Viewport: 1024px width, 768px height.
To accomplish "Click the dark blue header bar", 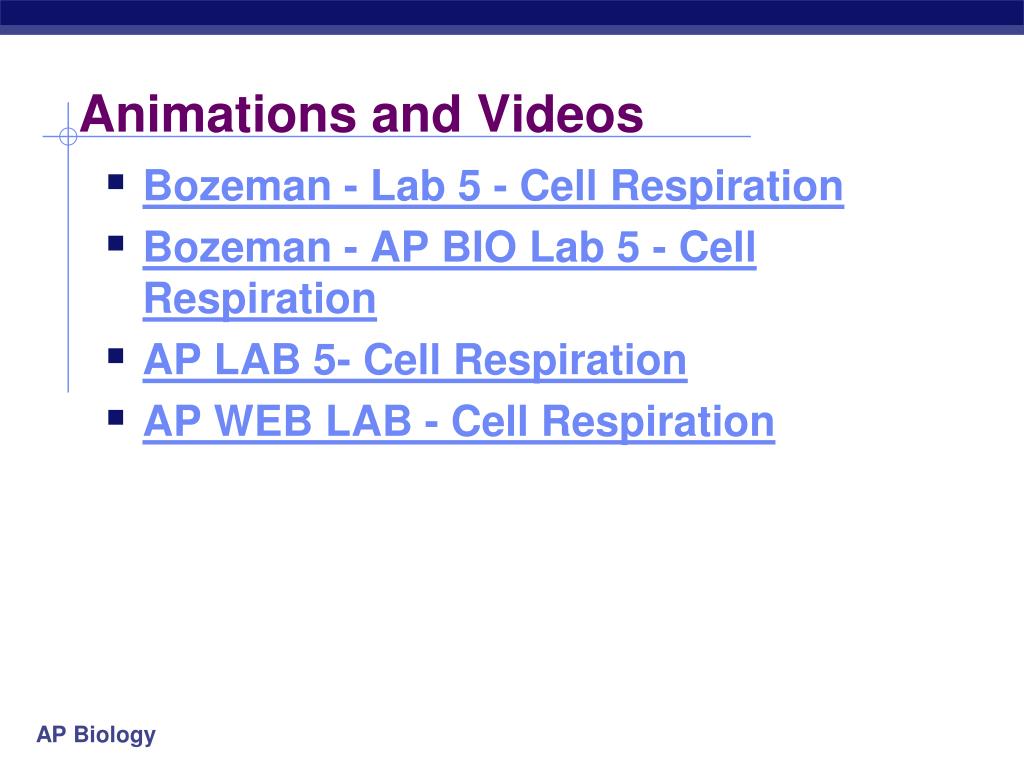I will pos(512,17).
